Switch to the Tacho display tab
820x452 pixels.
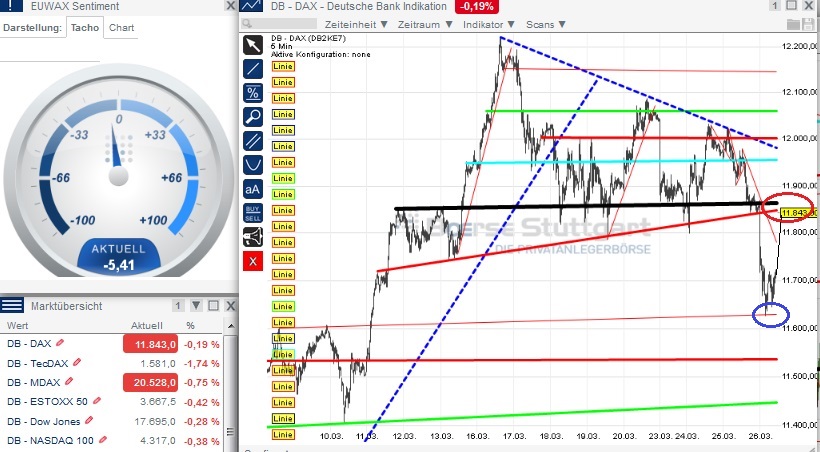point(85,28)
